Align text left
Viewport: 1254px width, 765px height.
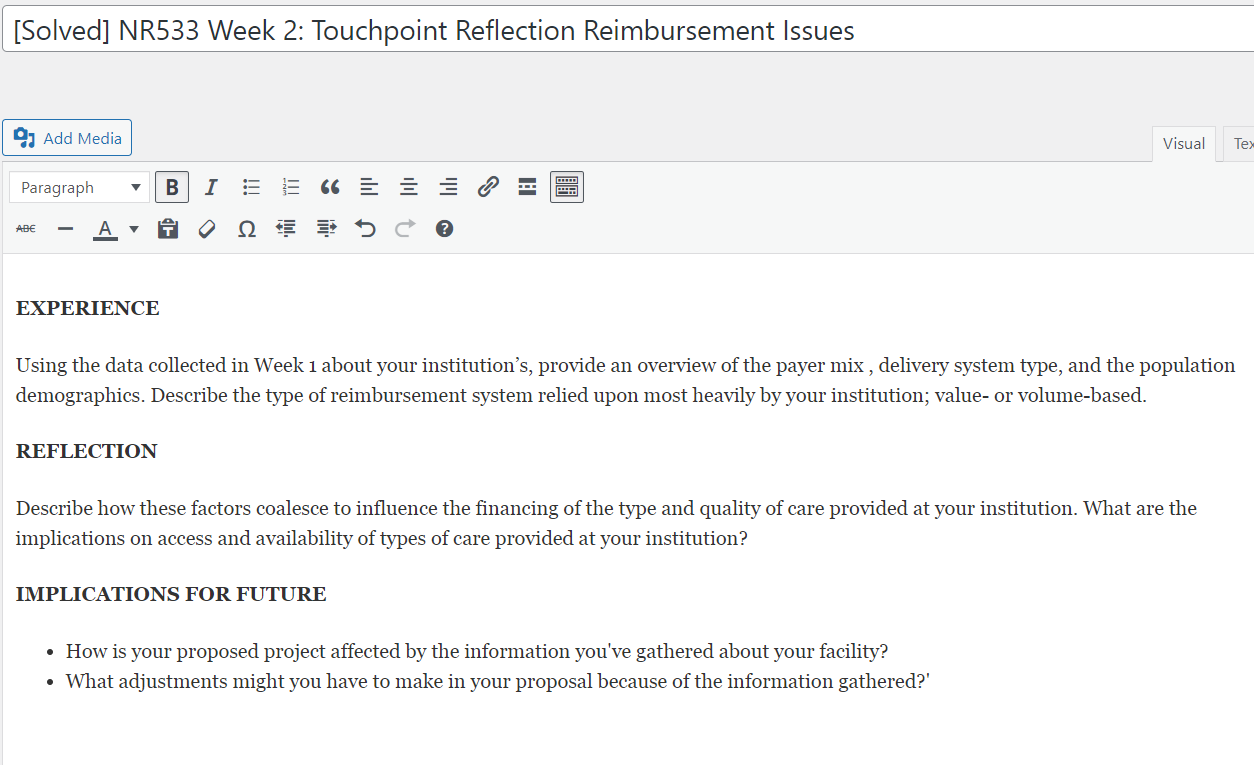(x=369, y=187)
